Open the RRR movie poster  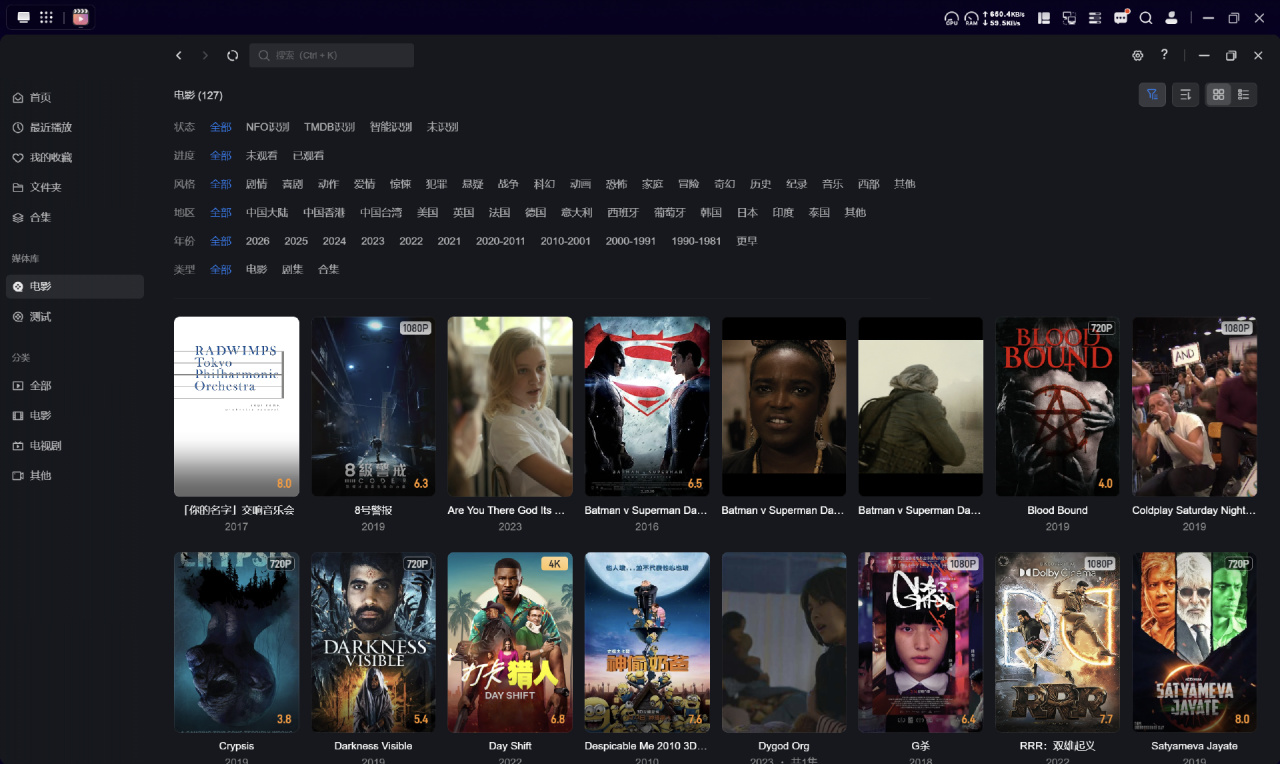(x=1058, y=642)
